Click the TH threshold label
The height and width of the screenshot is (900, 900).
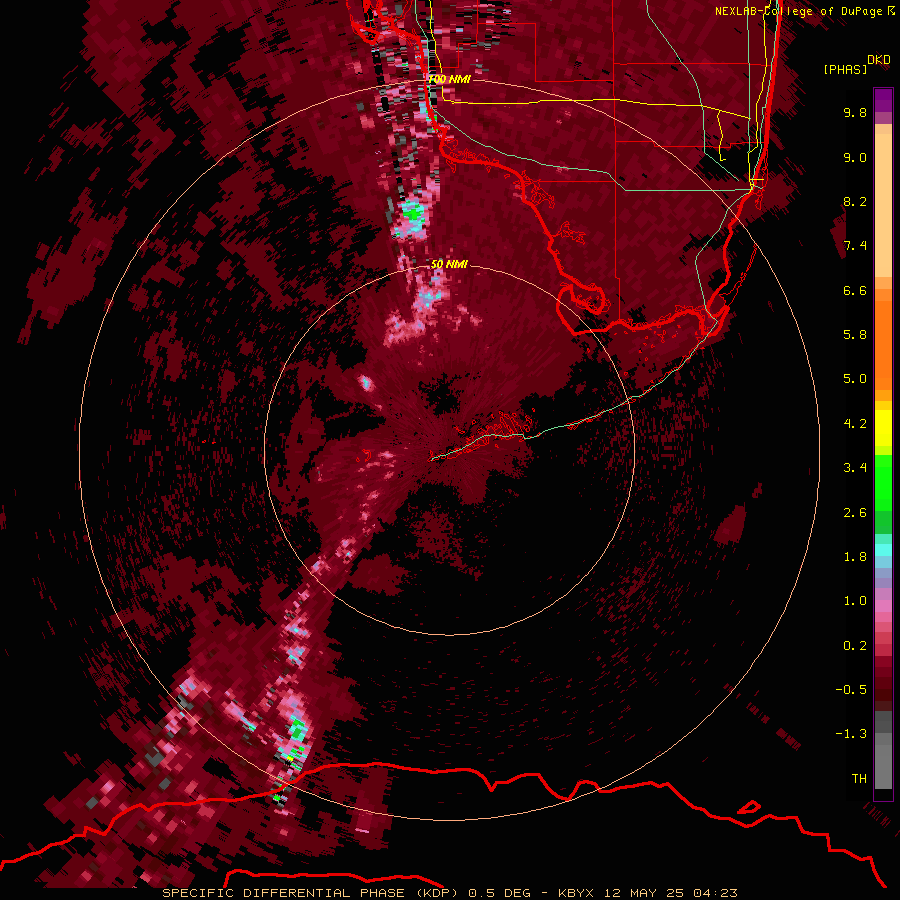(x=859, y=779)
